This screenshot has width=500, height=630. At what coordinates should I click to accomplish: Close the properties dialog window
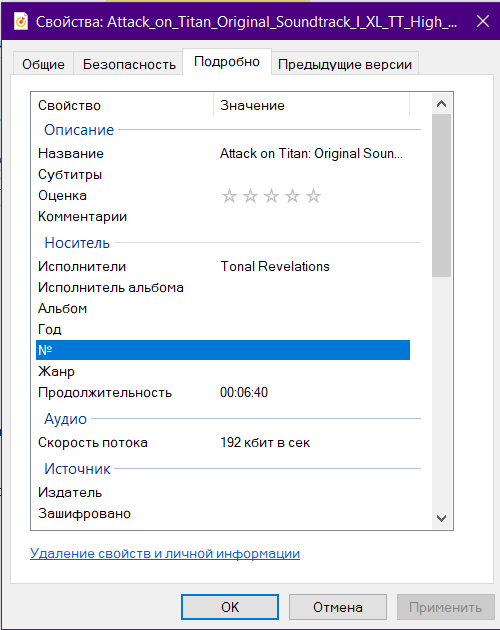(x=483, y=21)
